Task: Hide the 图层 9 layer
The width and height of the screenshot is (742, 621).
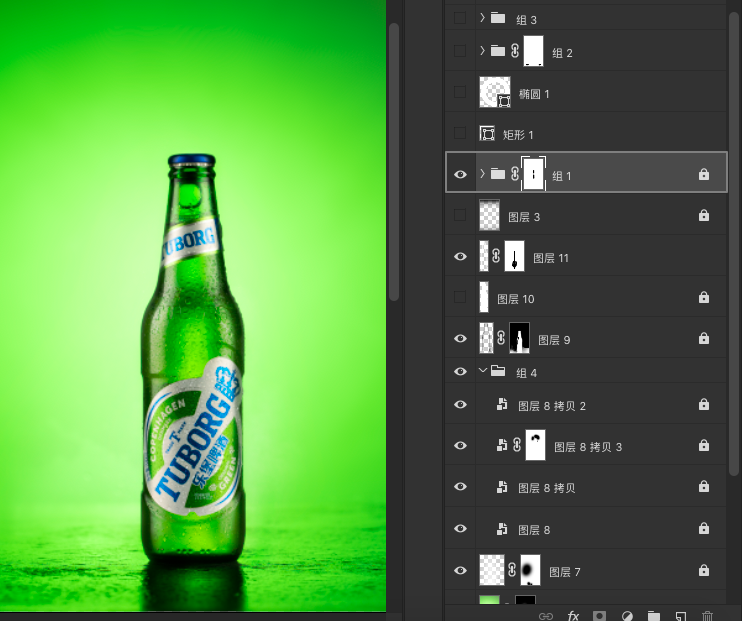Action: coord(460,338)
